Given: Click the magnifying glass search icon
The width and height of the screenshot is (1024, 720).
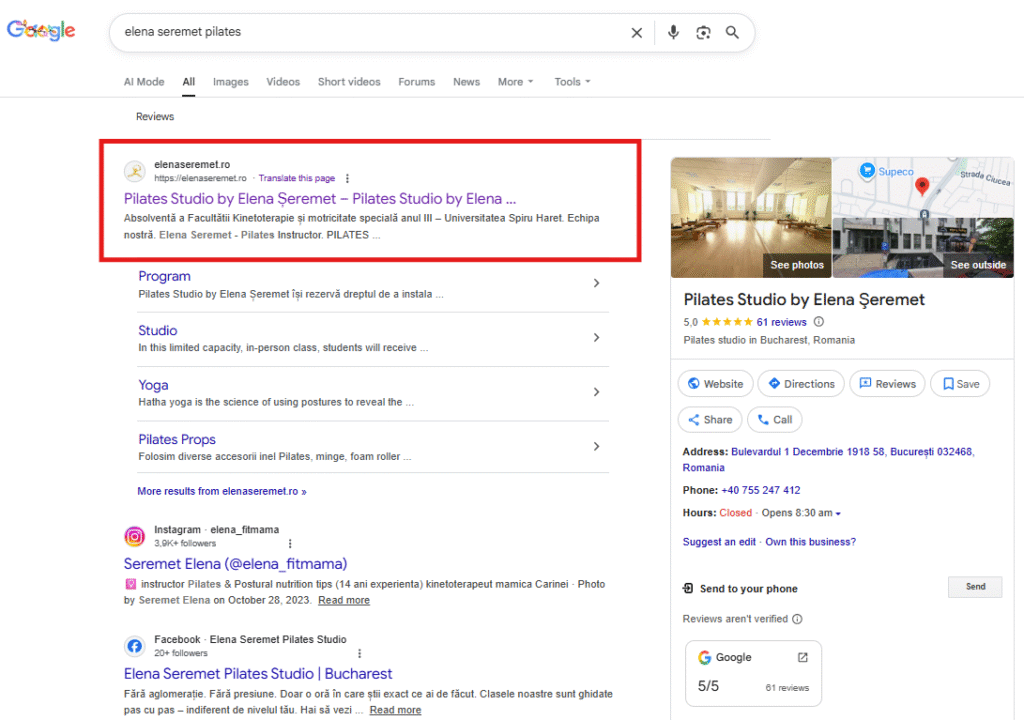Looking at the screenshot, I should point(732,32).
